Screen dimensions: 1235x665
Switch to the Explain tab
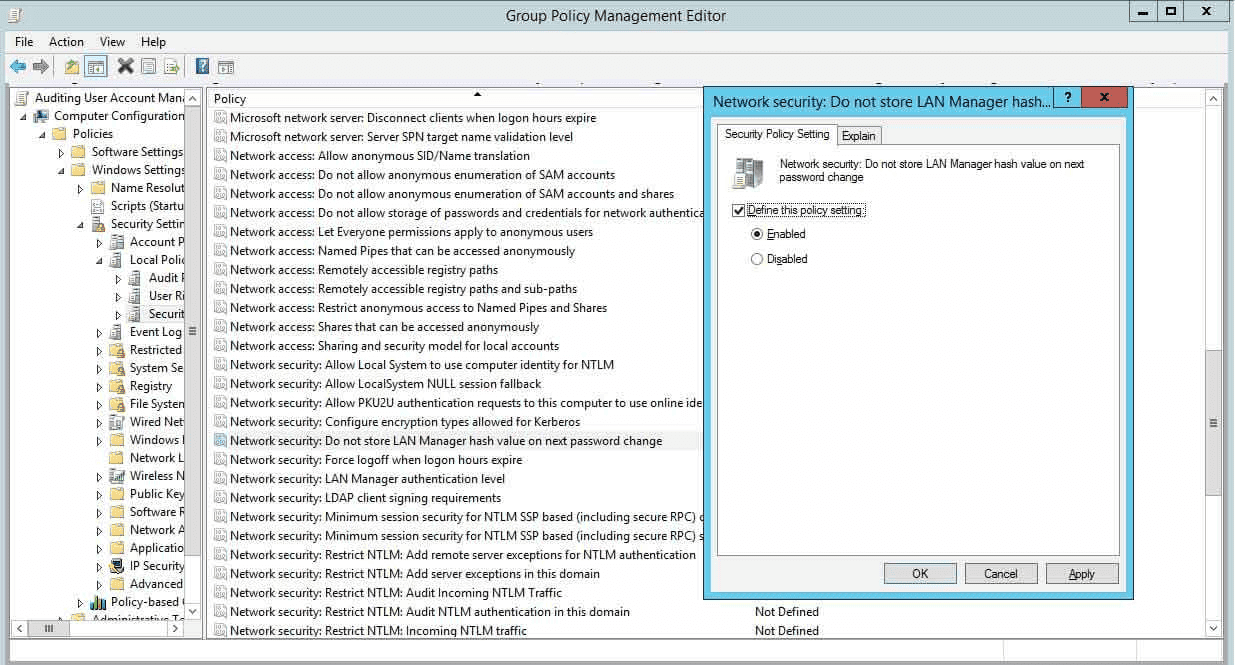click(x=859, y=134)
